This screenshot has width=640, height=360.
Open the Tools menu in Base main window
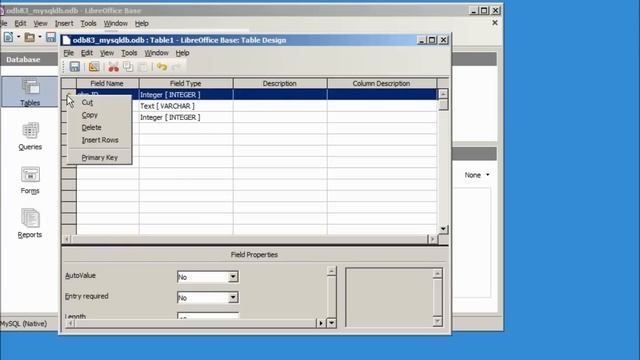pos(88,24)
